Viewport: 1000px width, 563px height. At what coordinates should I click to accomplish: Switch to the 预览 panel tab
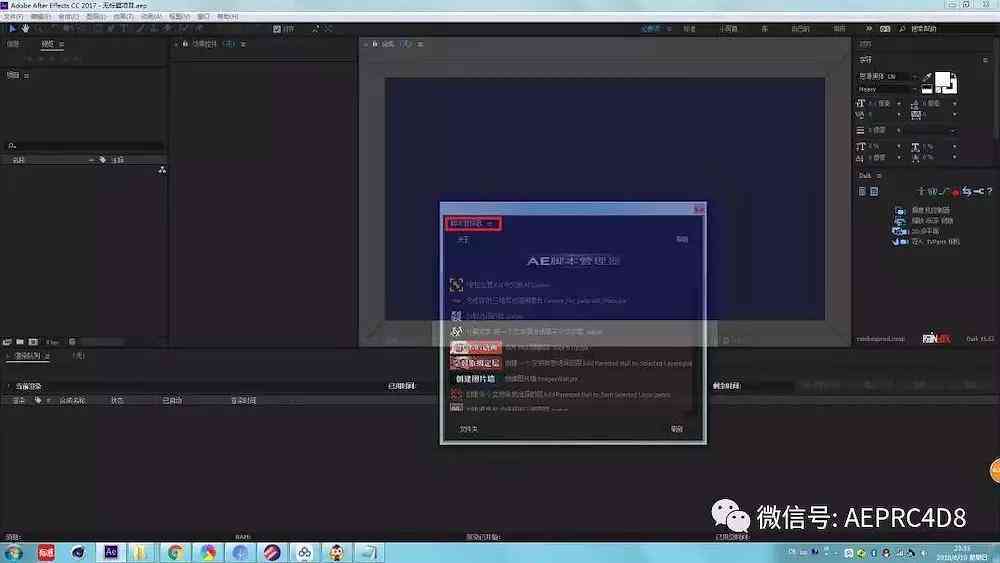47,44
